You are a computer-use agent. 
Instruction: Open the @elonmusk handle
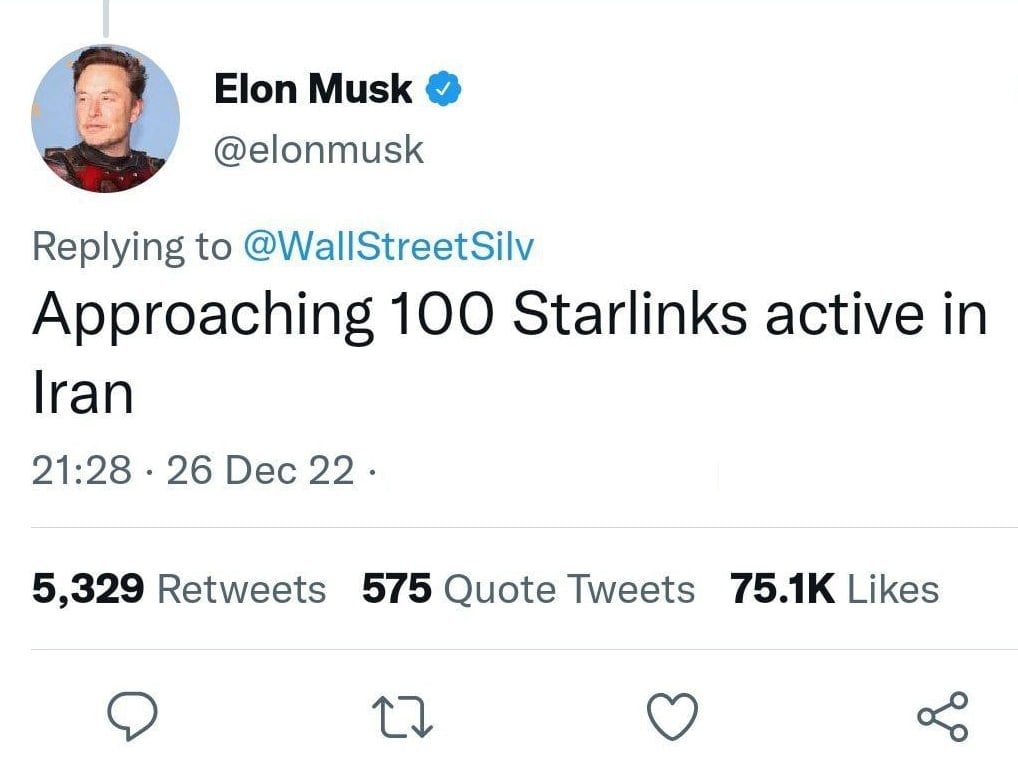pyautogui.click(x=319, y=150)
